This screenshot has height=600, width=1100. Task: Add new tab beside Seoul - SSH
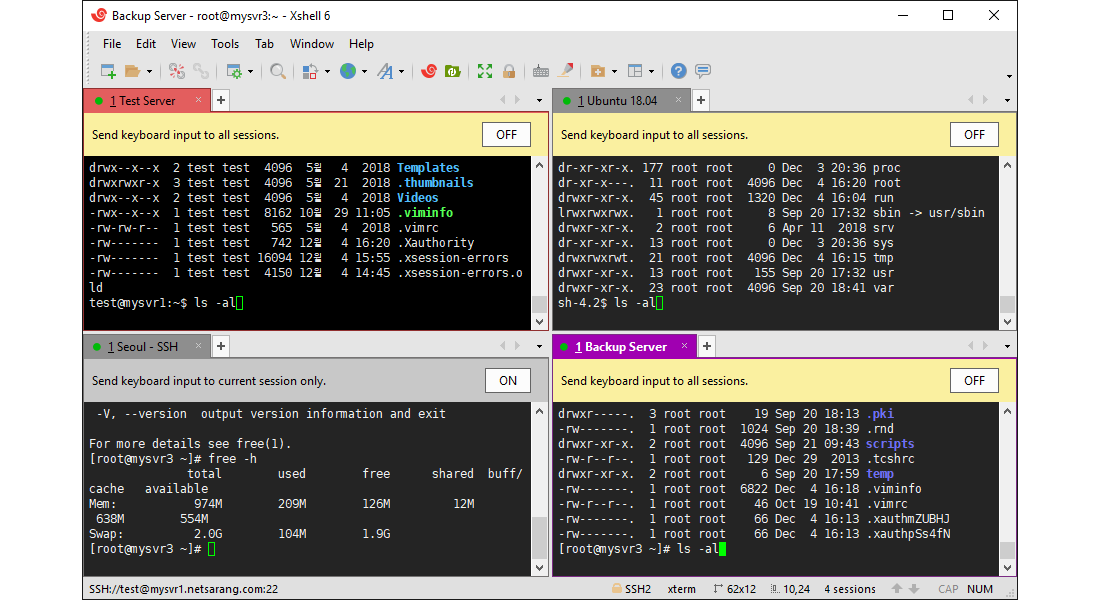point(221,346)
